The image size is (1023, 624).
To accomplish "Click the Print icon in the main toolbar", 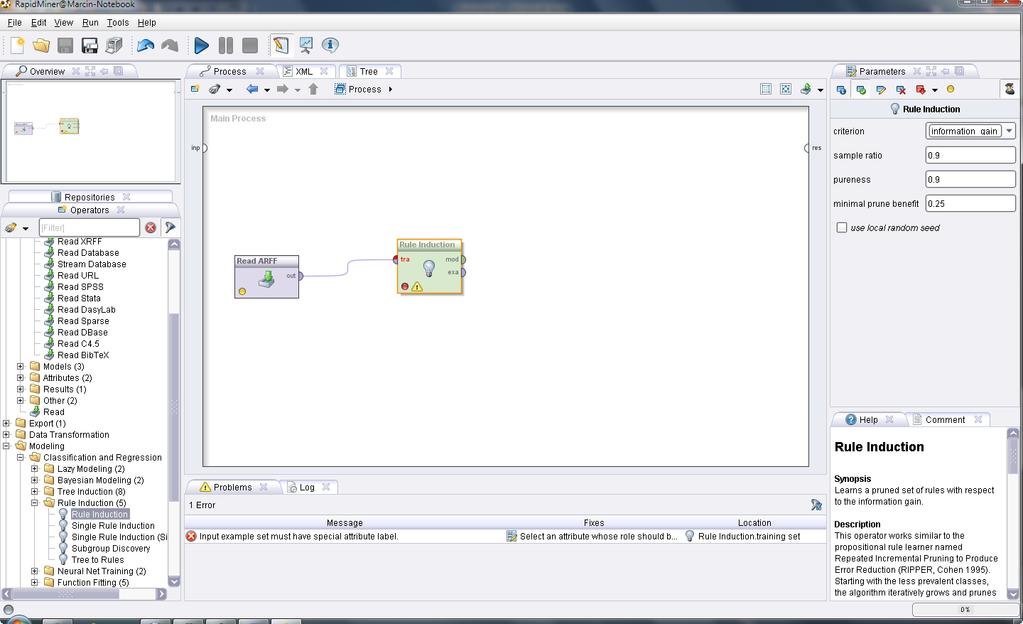I will pos(114,45).
